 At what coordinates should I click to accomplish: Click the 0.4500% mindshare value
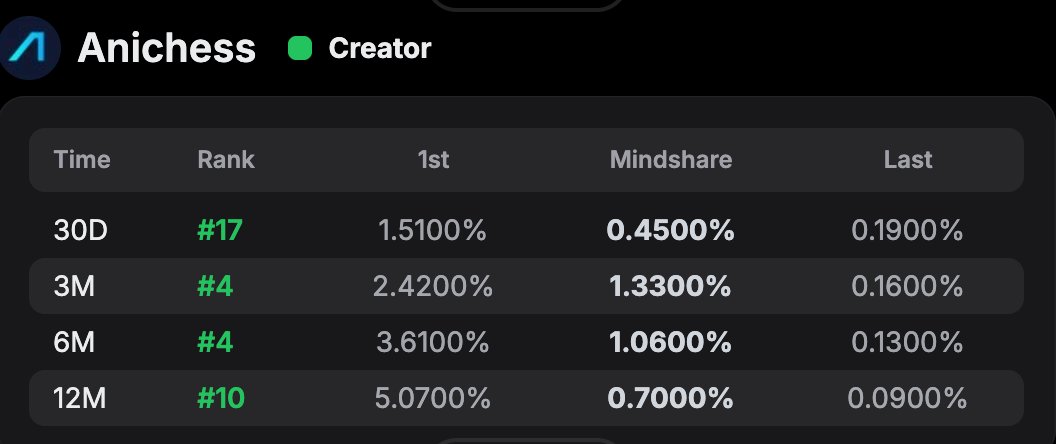[670, 231]
